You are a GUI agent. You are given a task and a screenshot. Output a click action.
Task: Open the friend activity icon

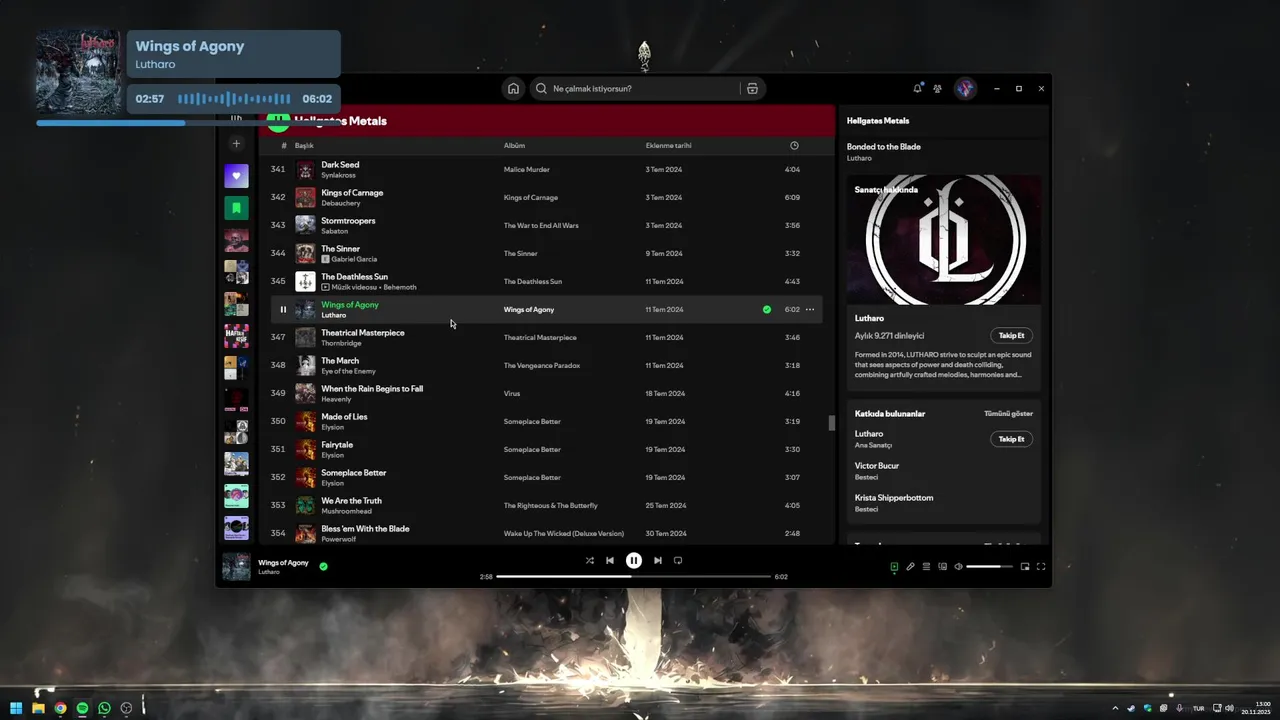(x=937, y=88)
